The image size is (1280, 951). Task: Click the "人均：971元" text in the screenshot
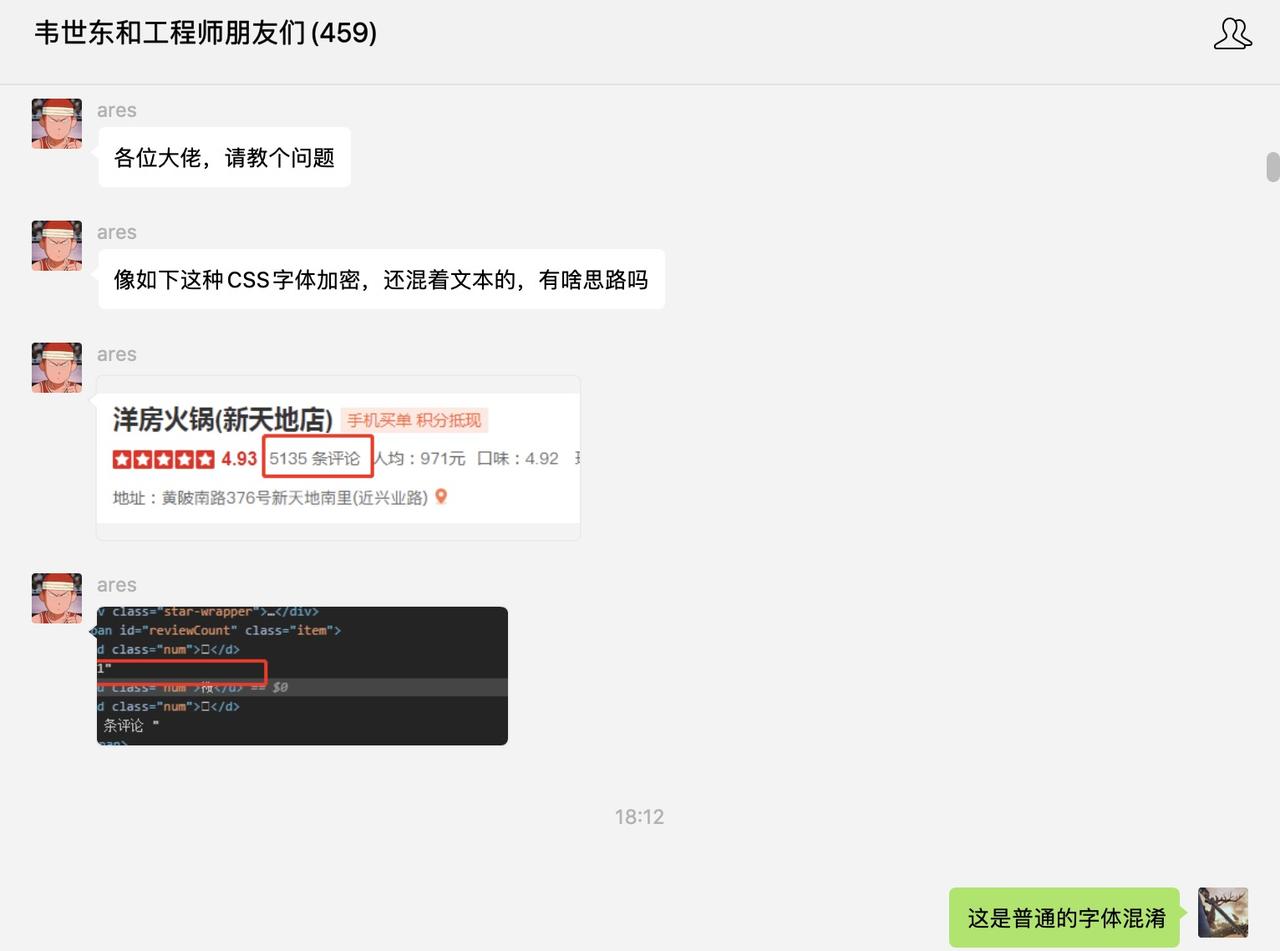coord(420,459)
